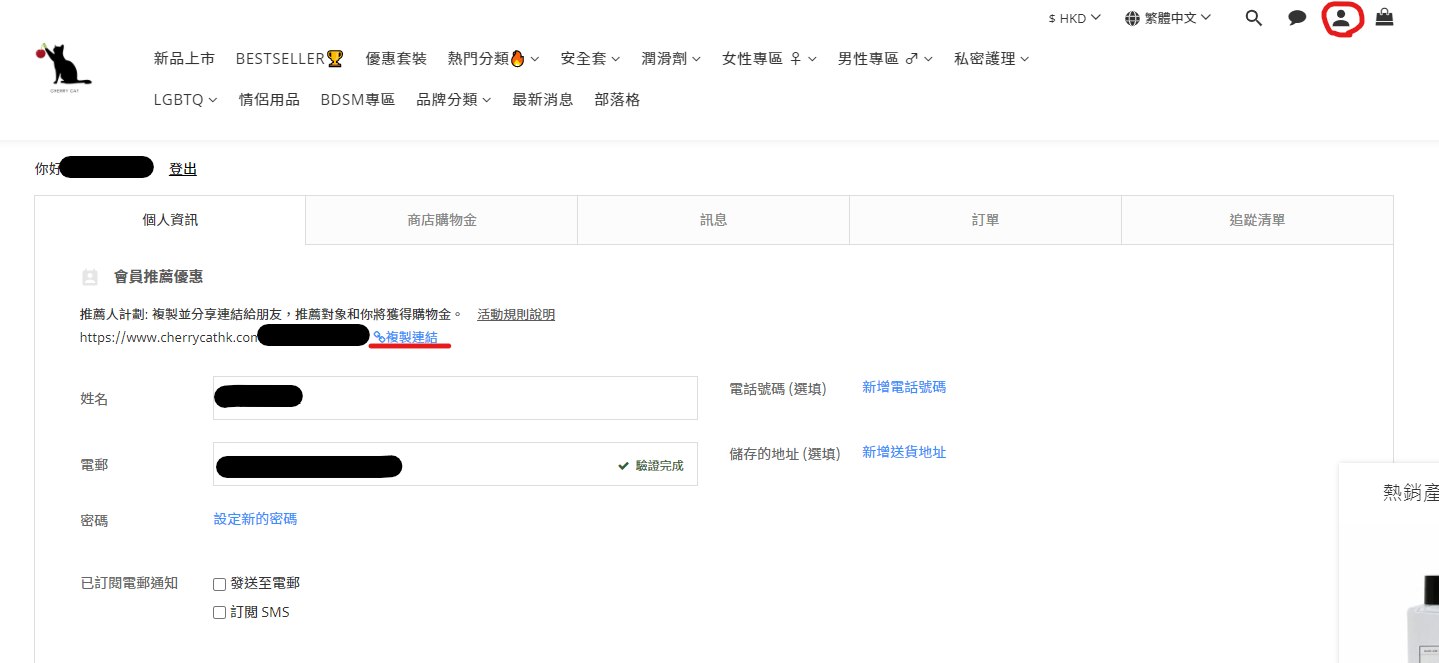Open the shopping bag cart icon
Viewport: 1439px width, 663px height.
pos(1384,18)
